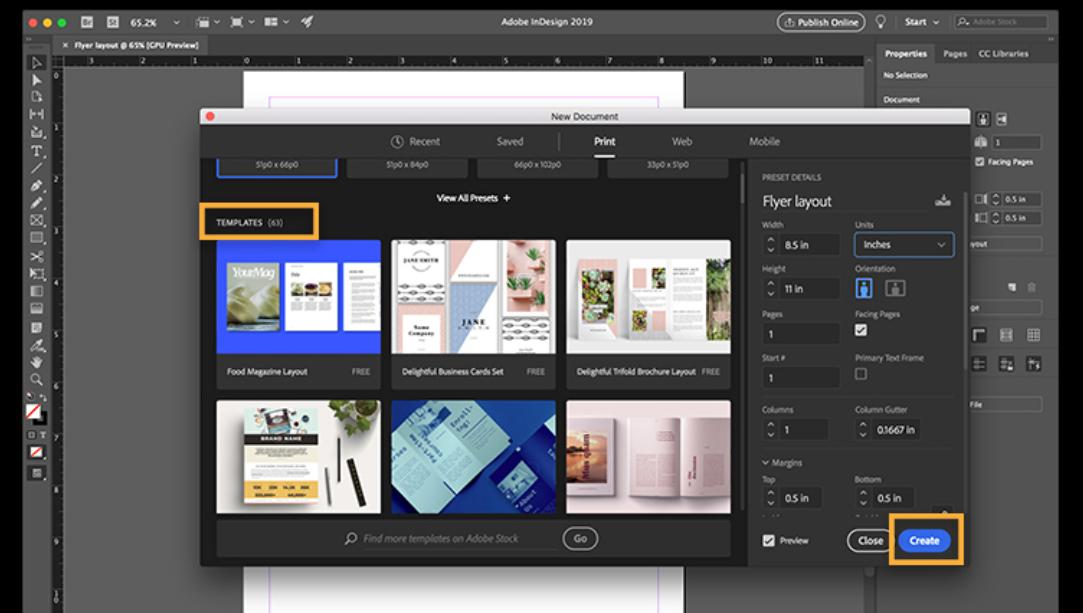Select the Pen tool
Viewport: 1083px width, 613px height.
37,186
